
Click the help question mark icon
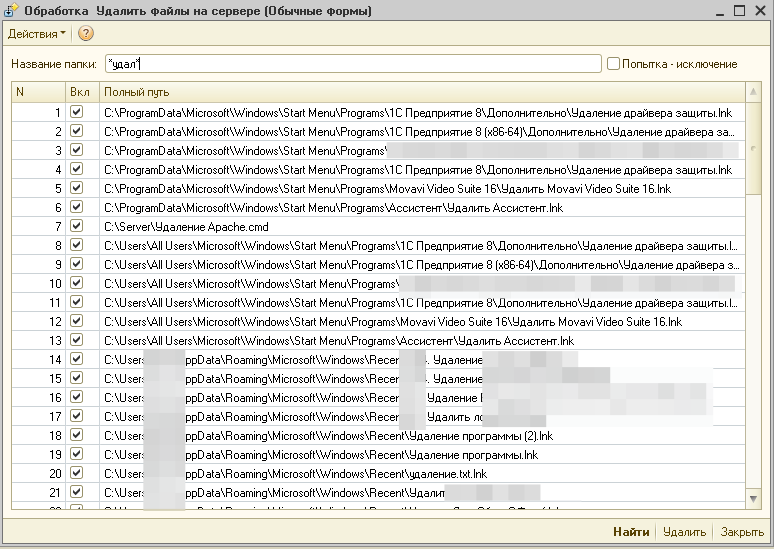86,34
